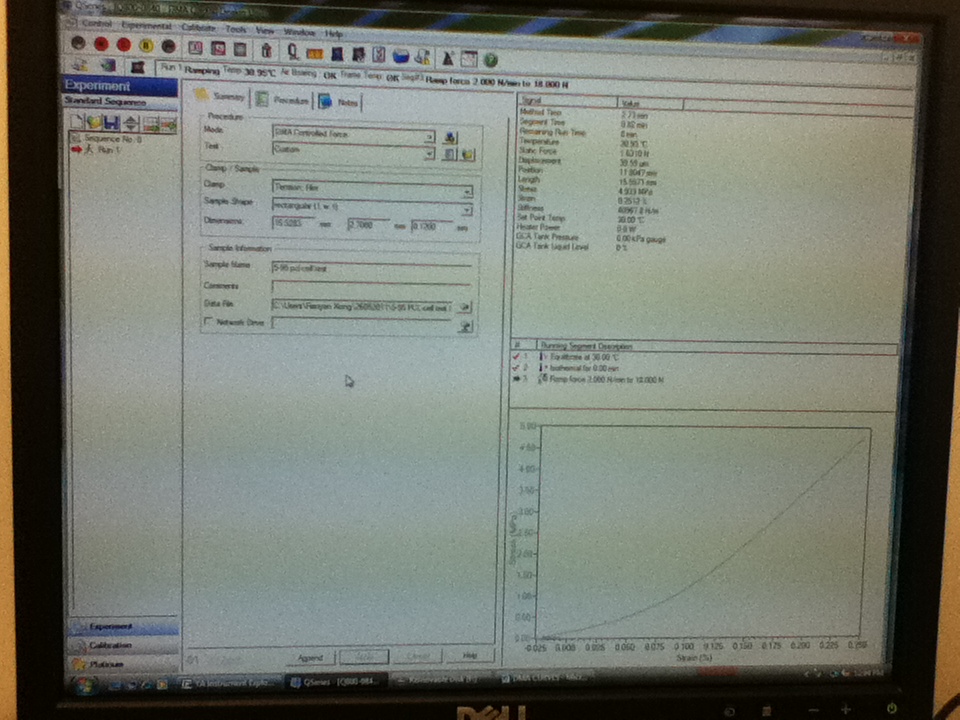The height and width of the screenshot is (720, 960).
Task: Open the Mode dropdown
Action: click(x=430, y=137)
